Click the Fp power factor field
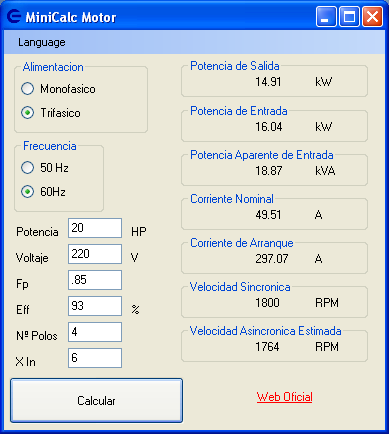Screen dimensions: 389x434 (95, 280)
